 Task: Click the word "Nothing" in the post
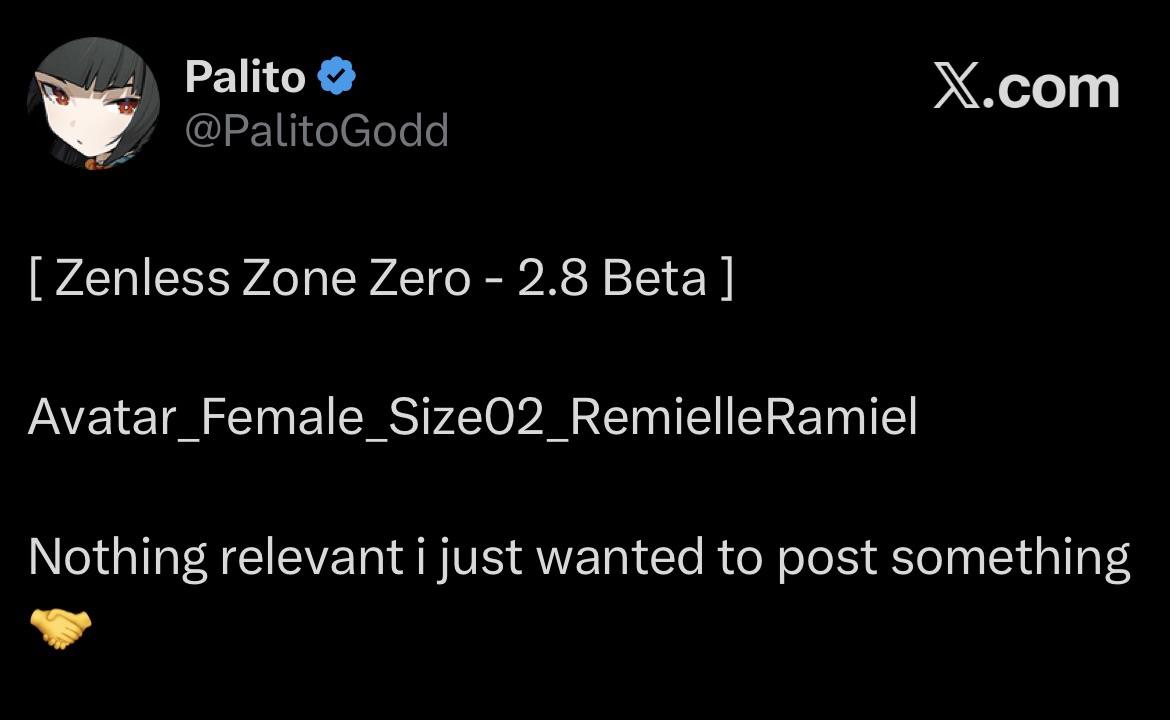pyautogui.click(x=117, y=557)
